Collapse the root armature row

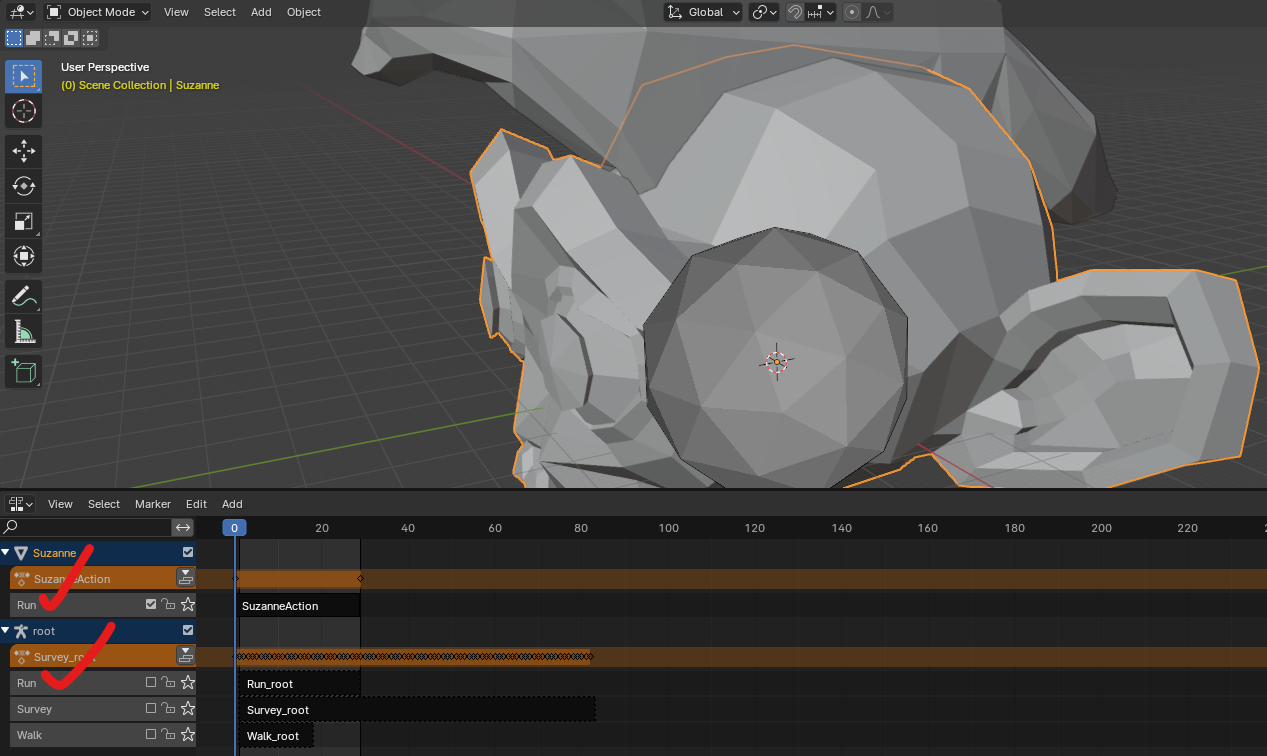tap(5, 630)
